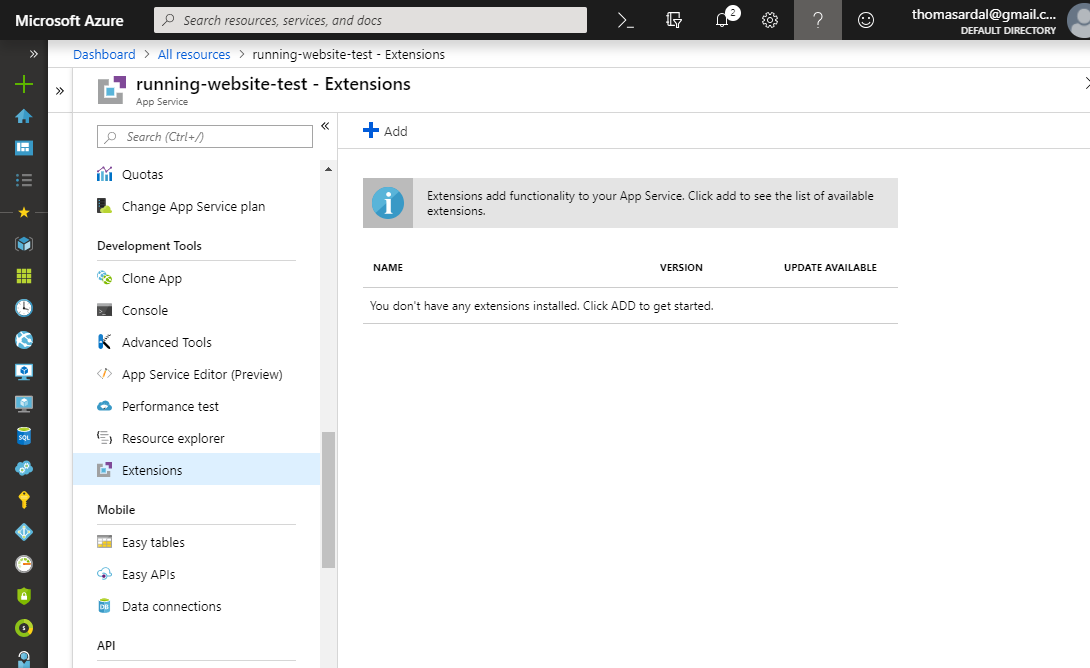This screenshot has width=1090, height=668.
Task: Open the cloud with gears sidebar icon
Action: pyautogui.click(x=24, y=468)
